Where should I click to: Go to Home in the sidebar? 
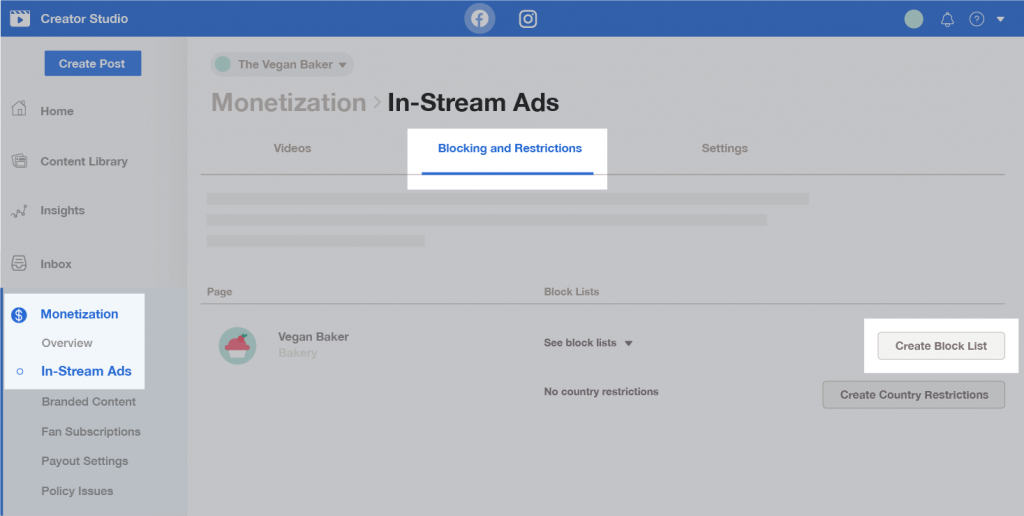(57, 111)
